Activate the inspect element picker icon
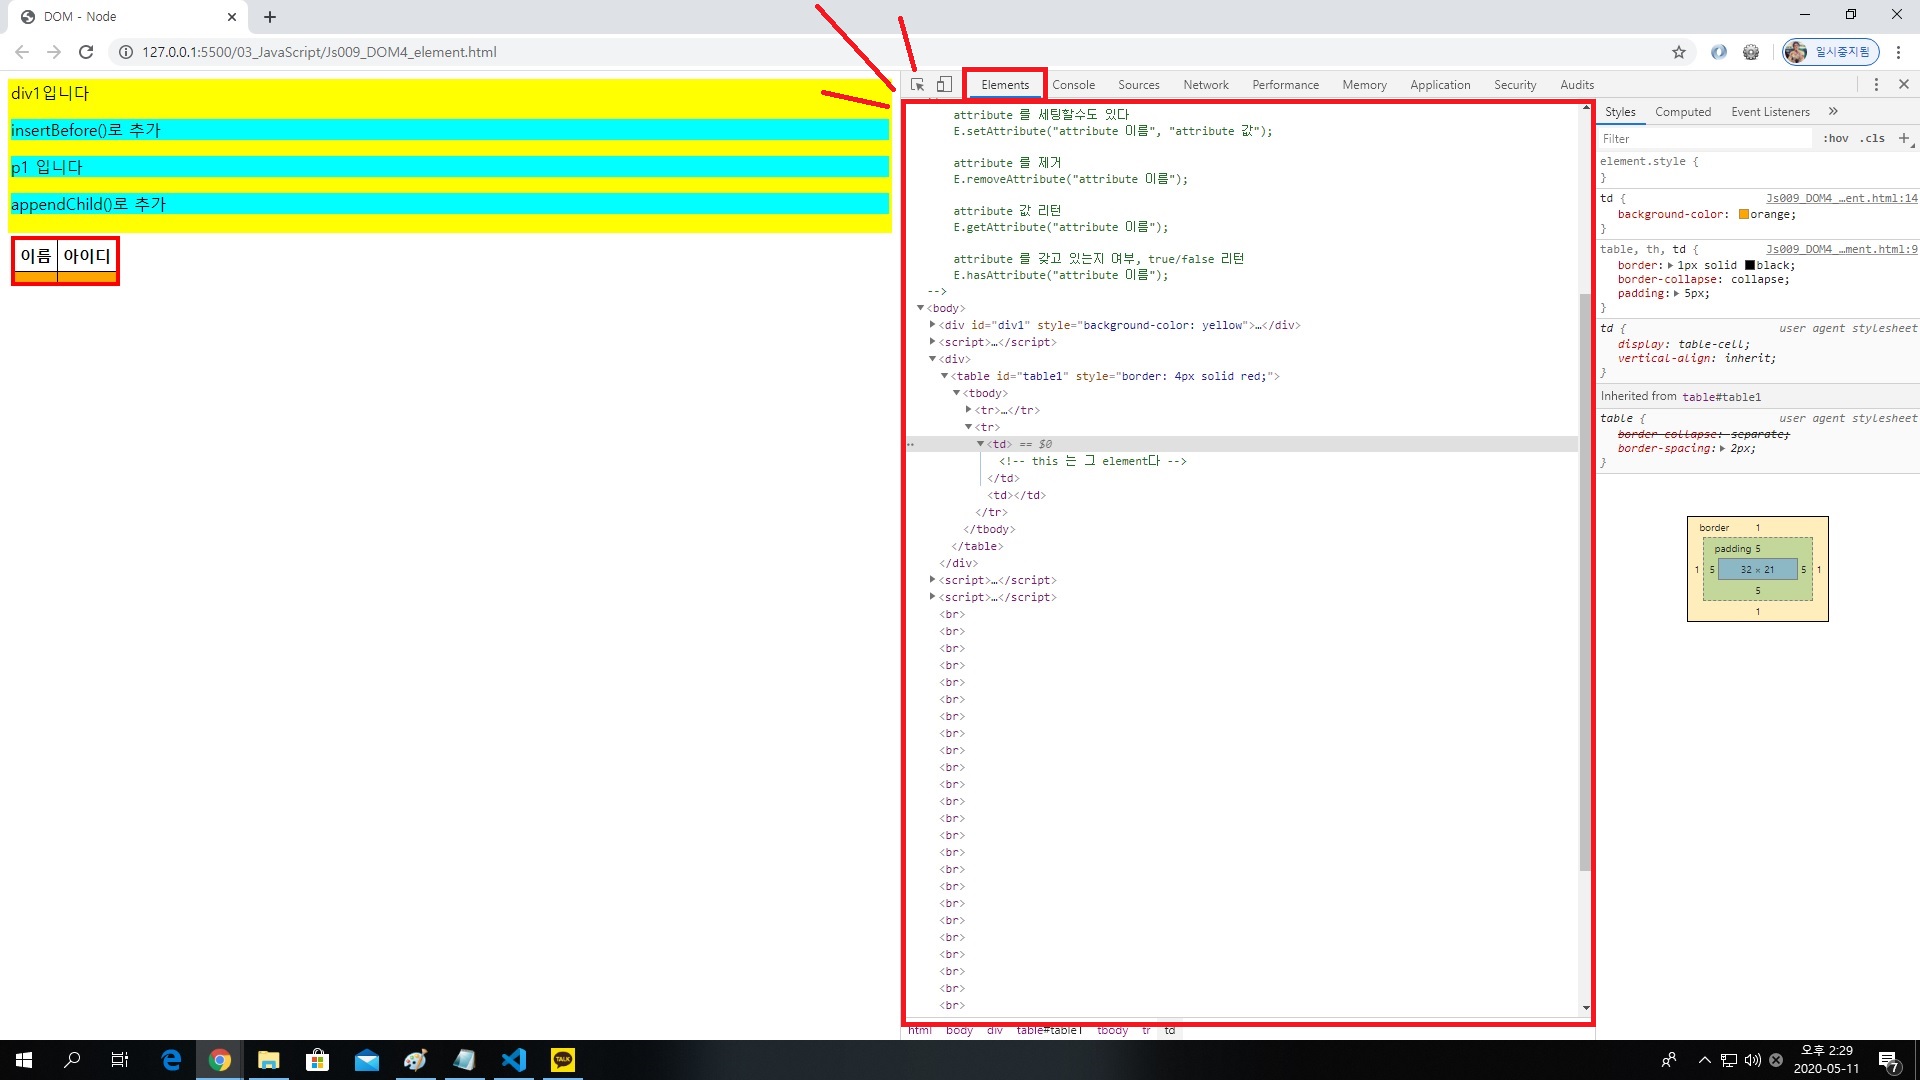 (x=917, y=85)
